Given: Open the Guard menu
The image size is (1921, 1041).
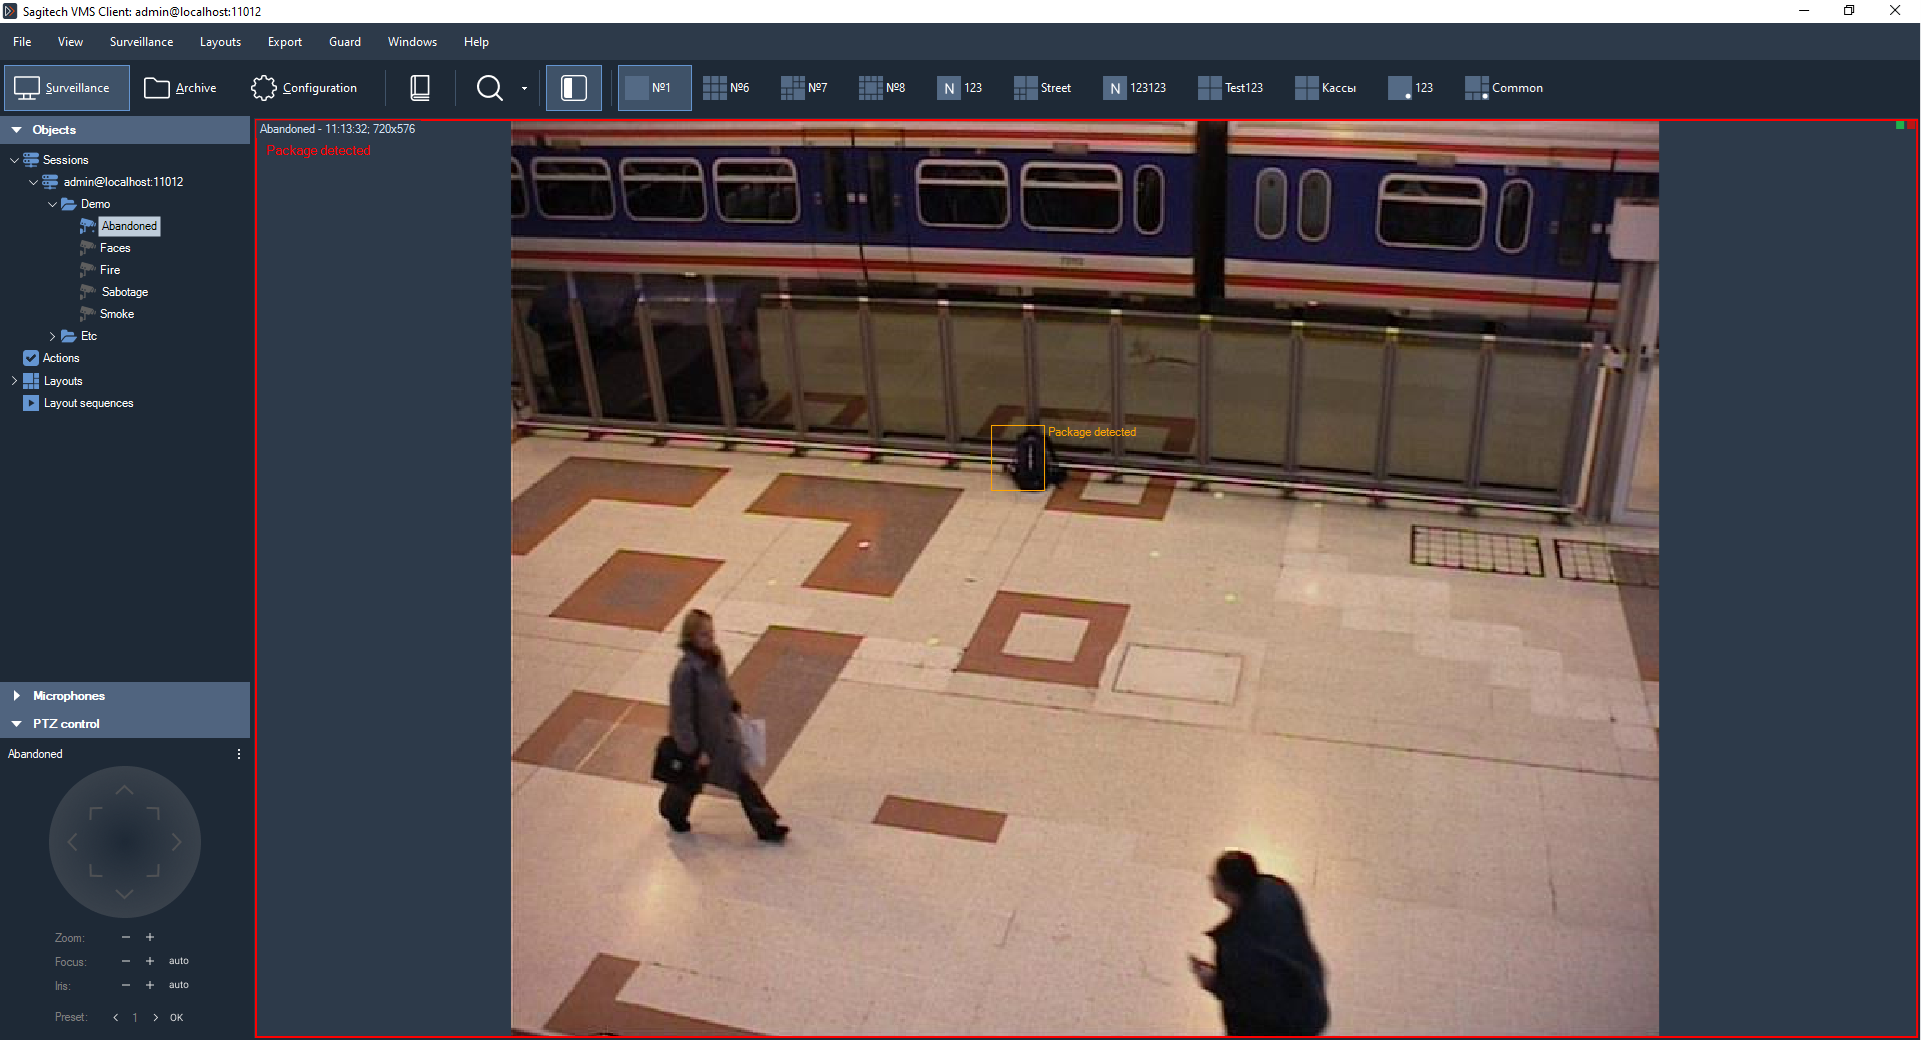Looking at the screenshot, I should click(x=344, y=42).
